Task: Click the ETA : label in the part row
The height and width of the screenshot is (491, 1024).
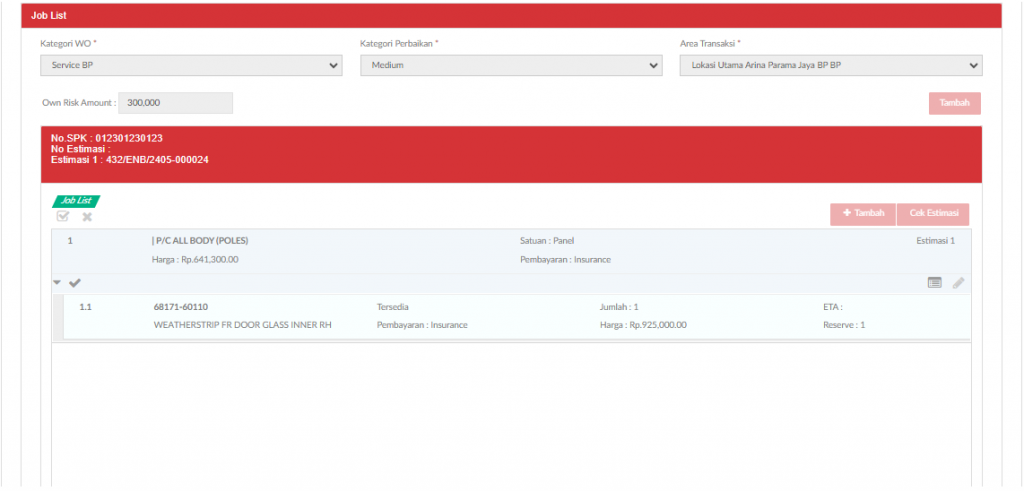Action: click(x=833, y=307)
